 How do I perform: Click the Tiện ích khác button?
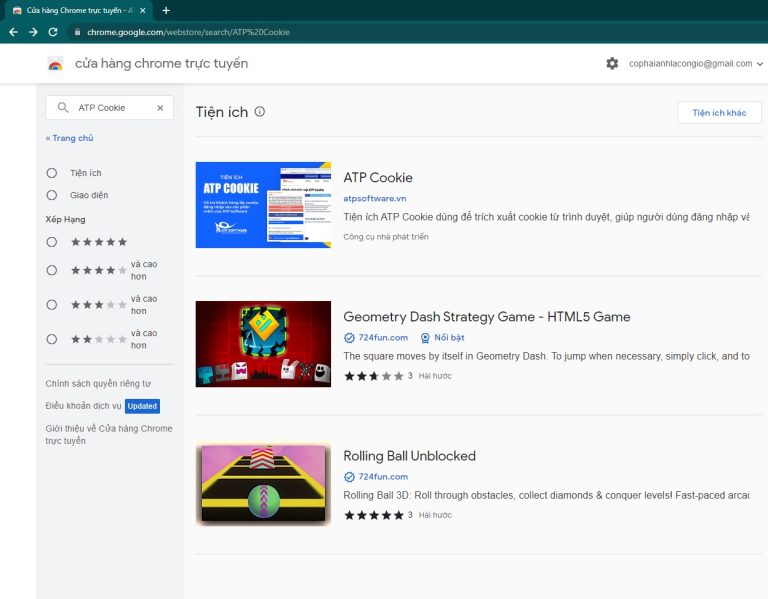pyautogui.click(x=718, y=113)
